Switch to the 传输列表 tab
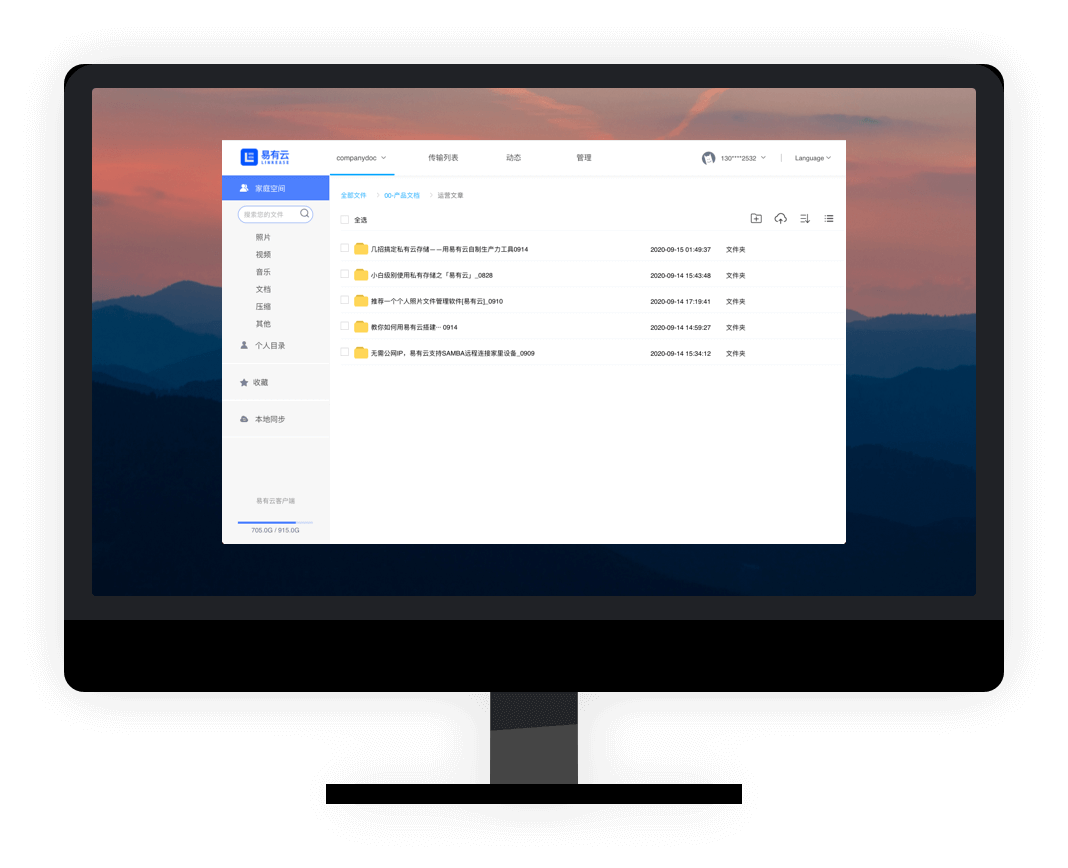This screenshot has height=868, width=1068. click(443, 158)
